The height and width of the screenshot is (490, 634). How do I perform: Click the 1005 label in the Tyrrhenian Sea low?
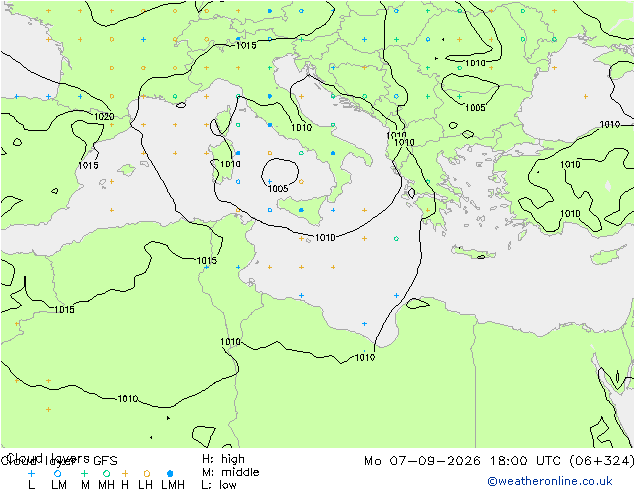(x=278, y=188)
